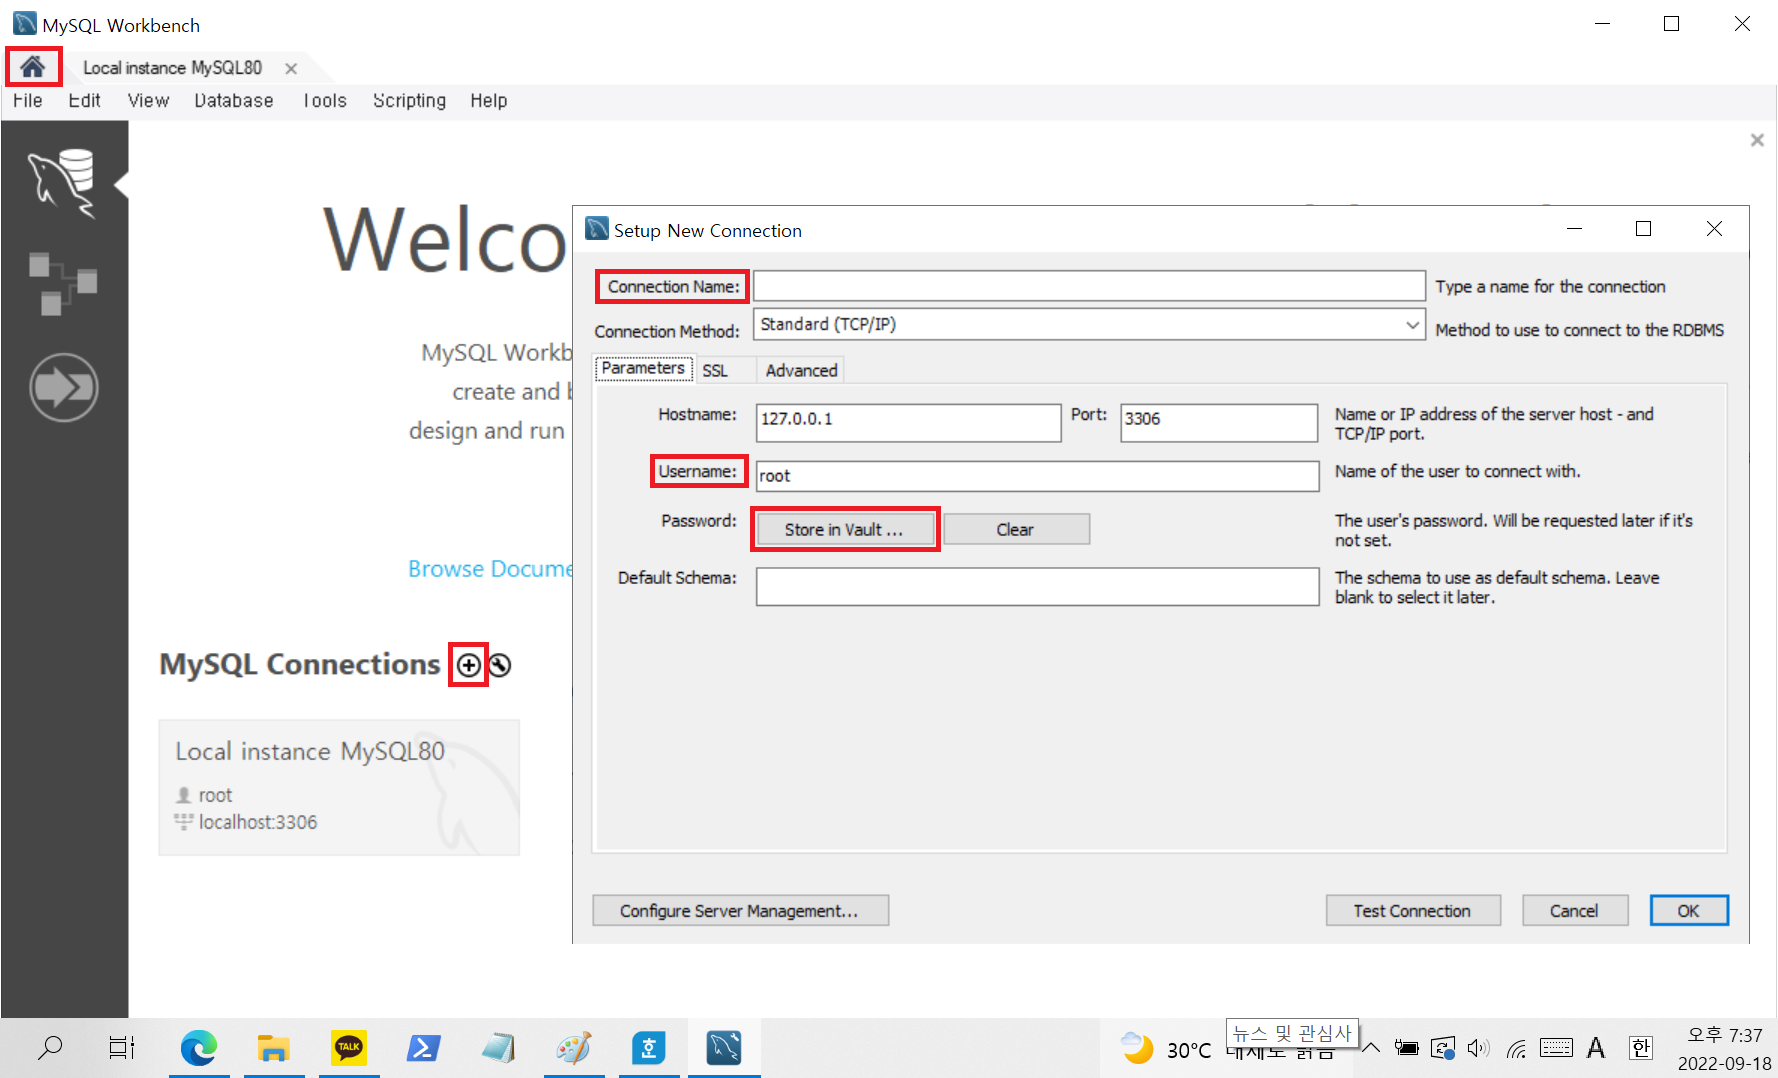The width and height of the screenshot is (1778, 1078).
Task: Open Hancom app in the taskbar
Action: [649, 1048]
